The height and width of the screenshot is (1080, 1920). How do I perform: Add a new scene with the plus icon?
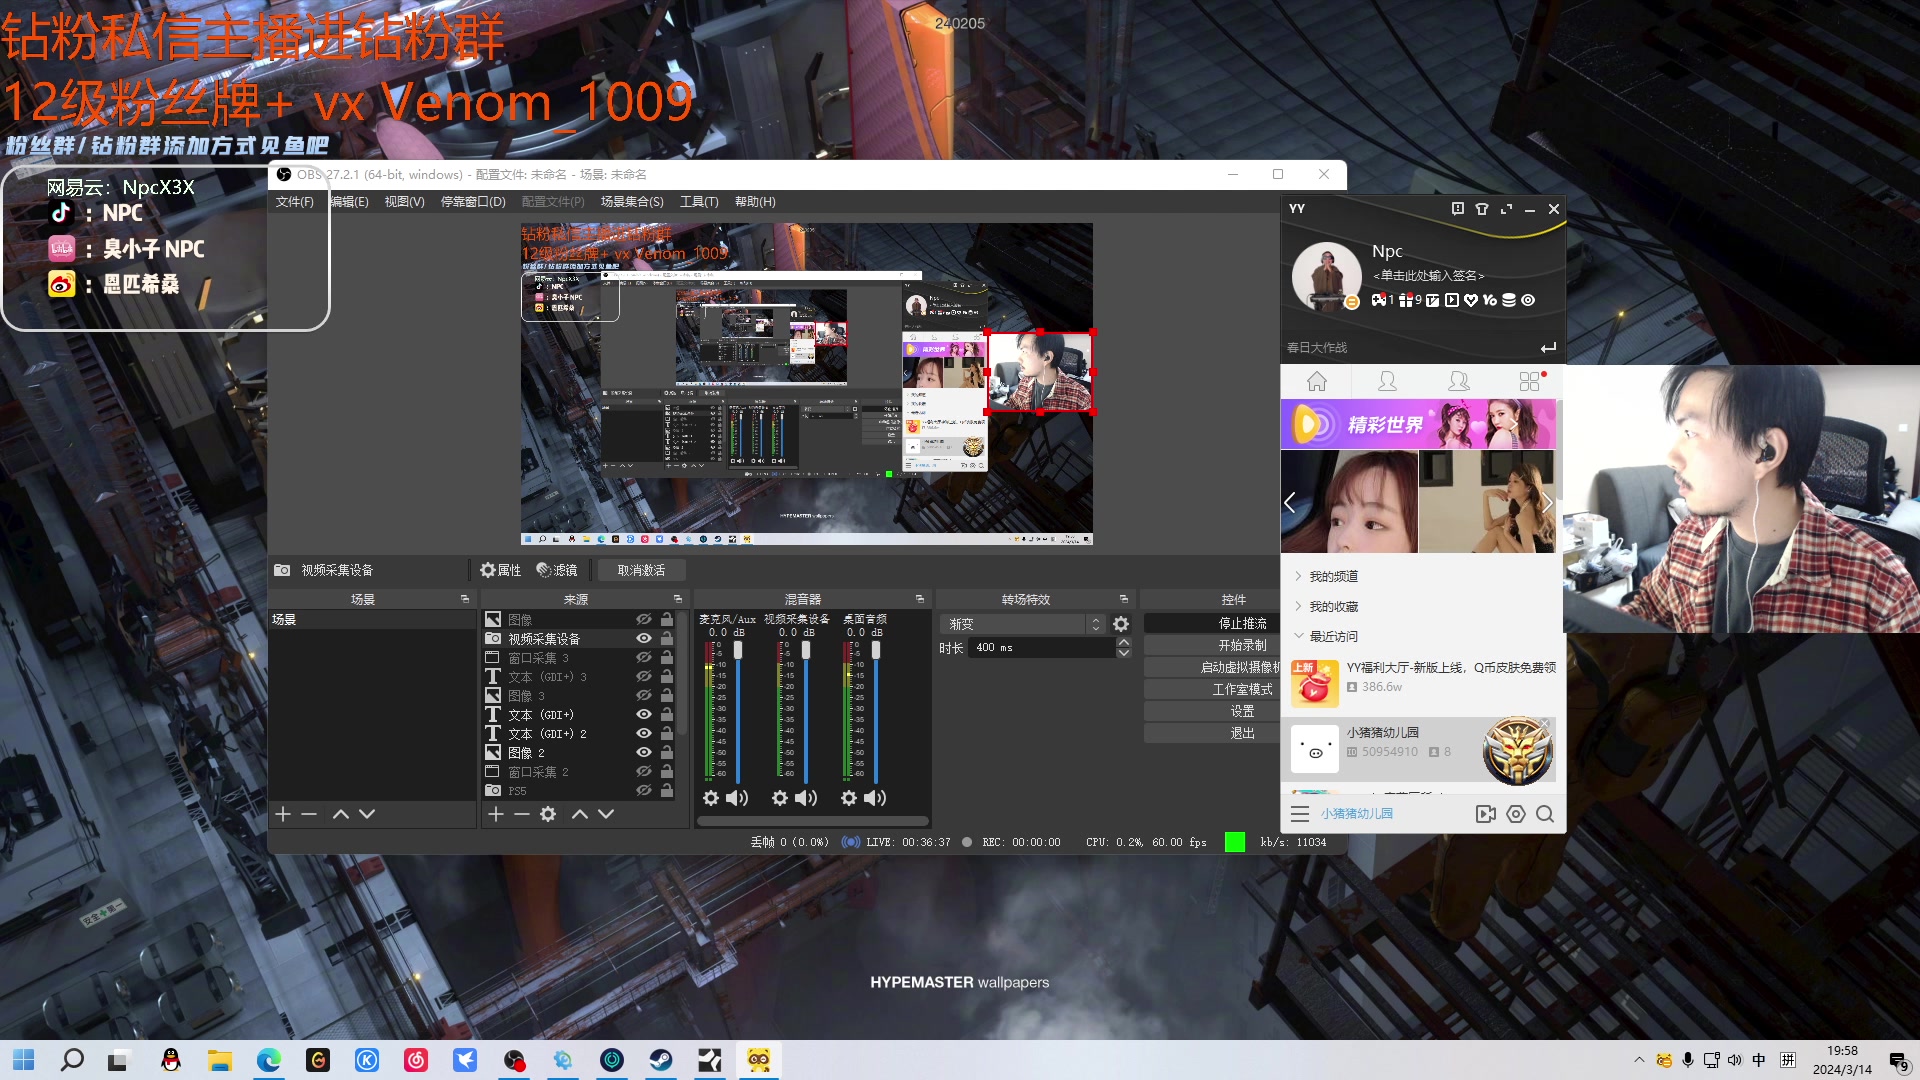(283, 814)
